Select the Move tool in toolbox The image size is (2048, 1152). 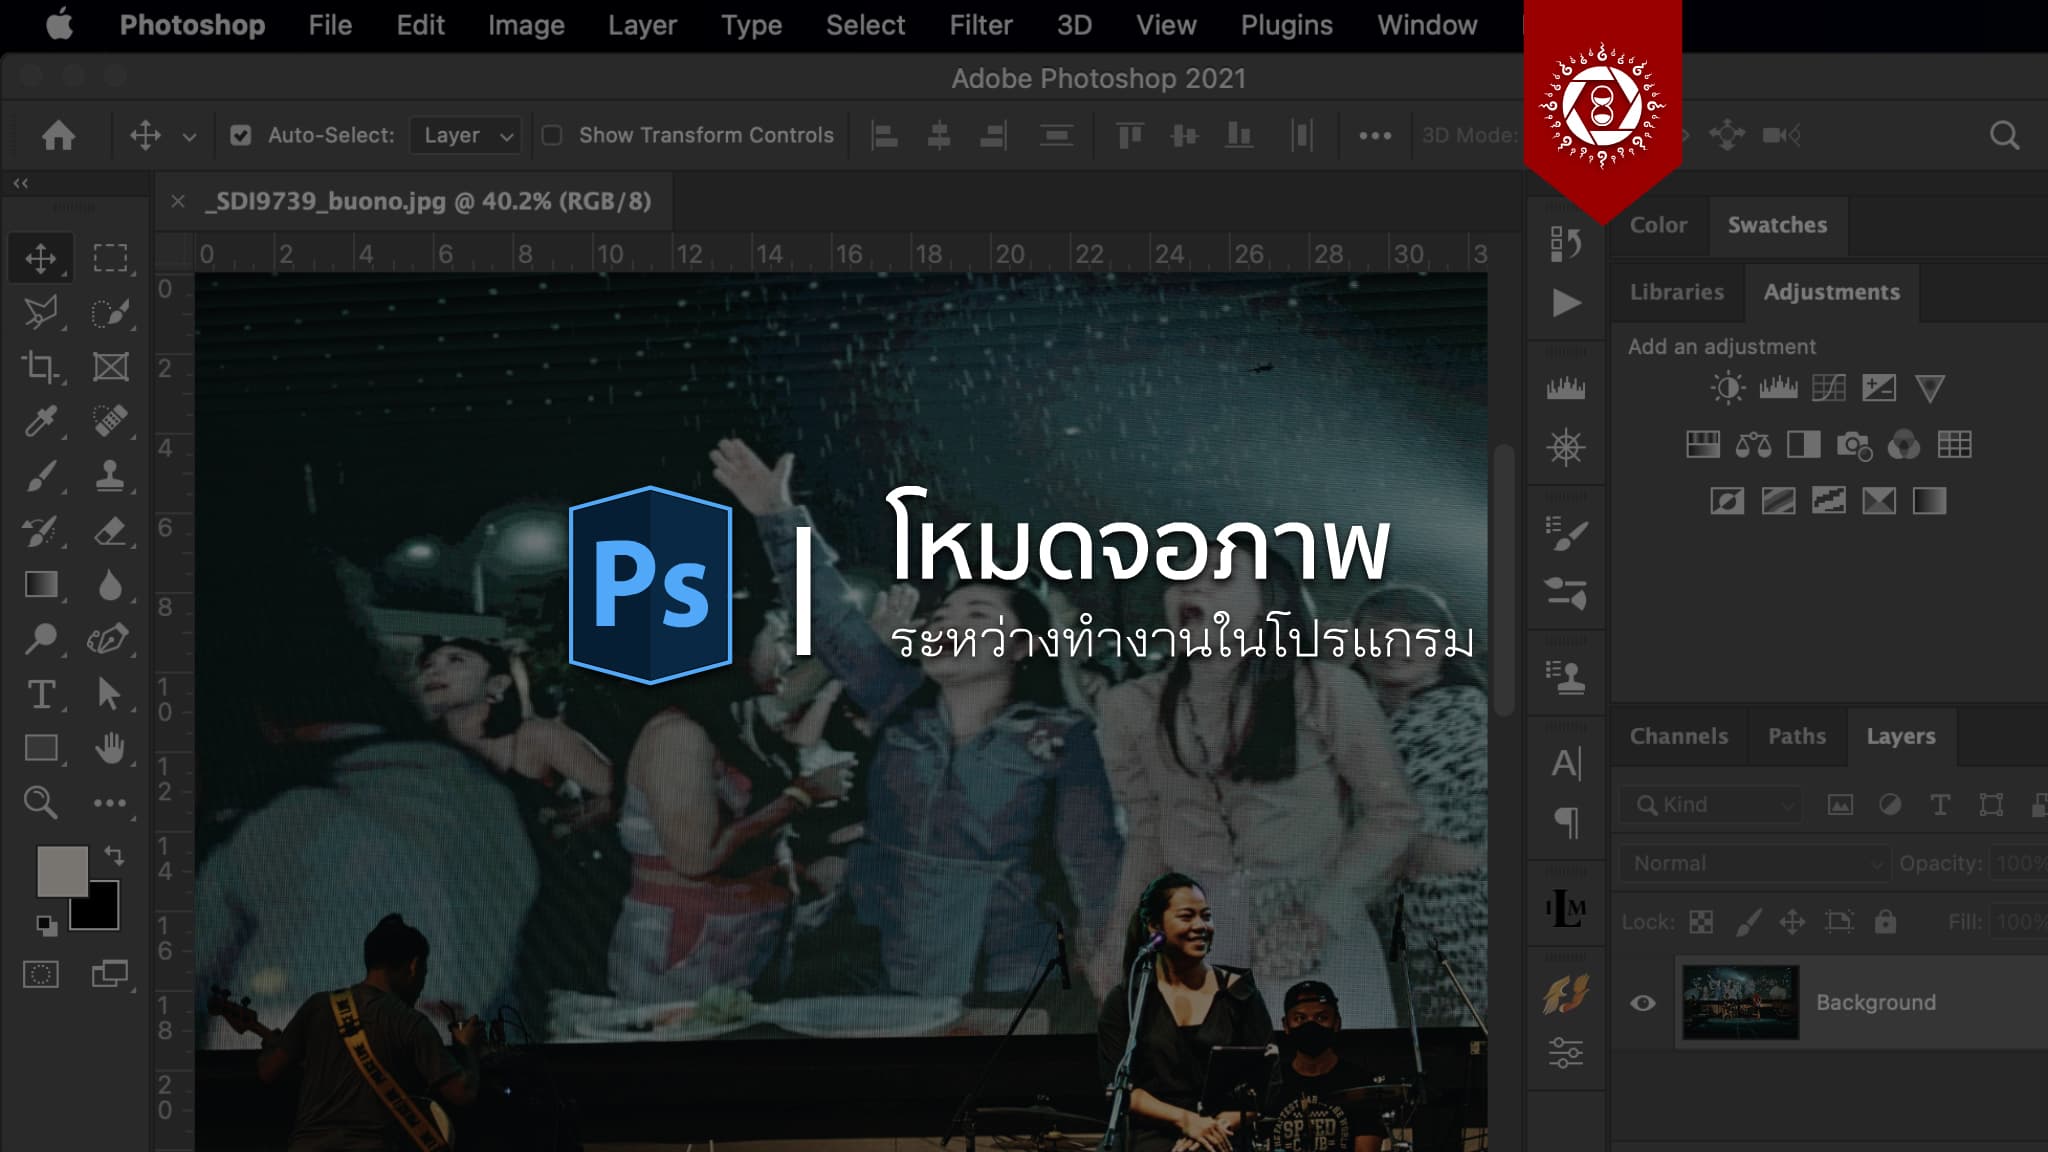click(40, 258)
